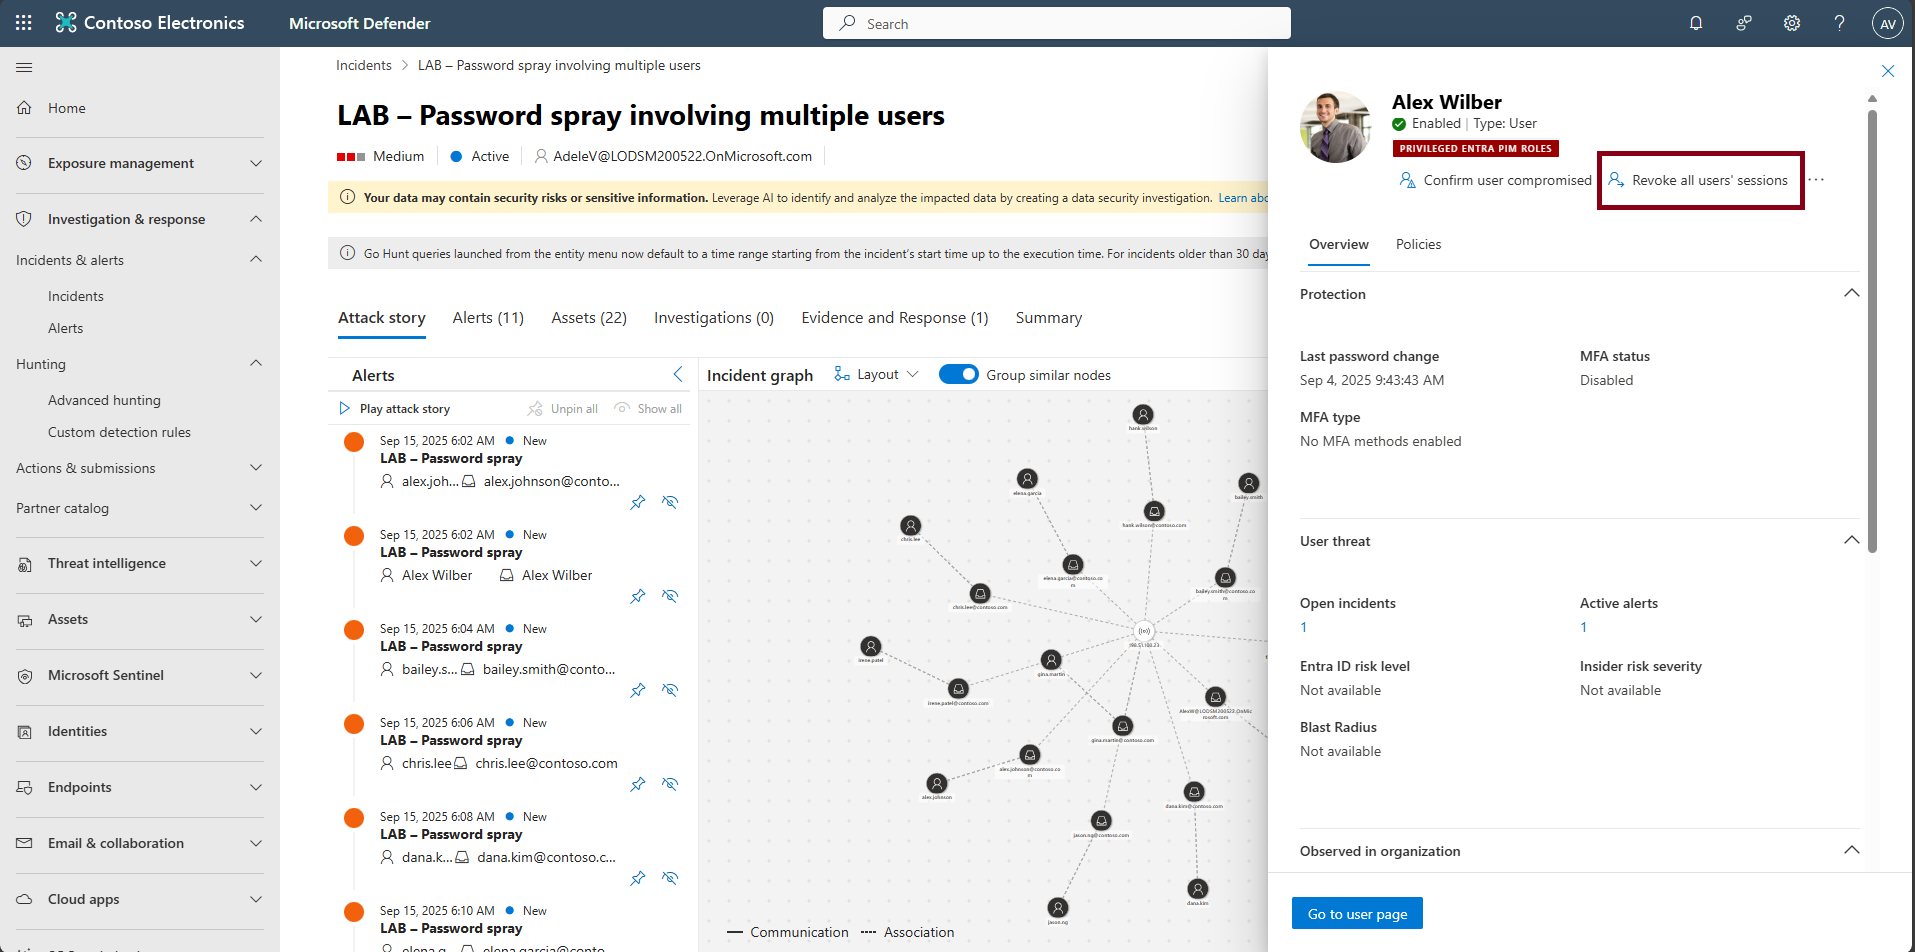
Task: Click the user panel vertical scrollbar
Action: pos(1872,330)
